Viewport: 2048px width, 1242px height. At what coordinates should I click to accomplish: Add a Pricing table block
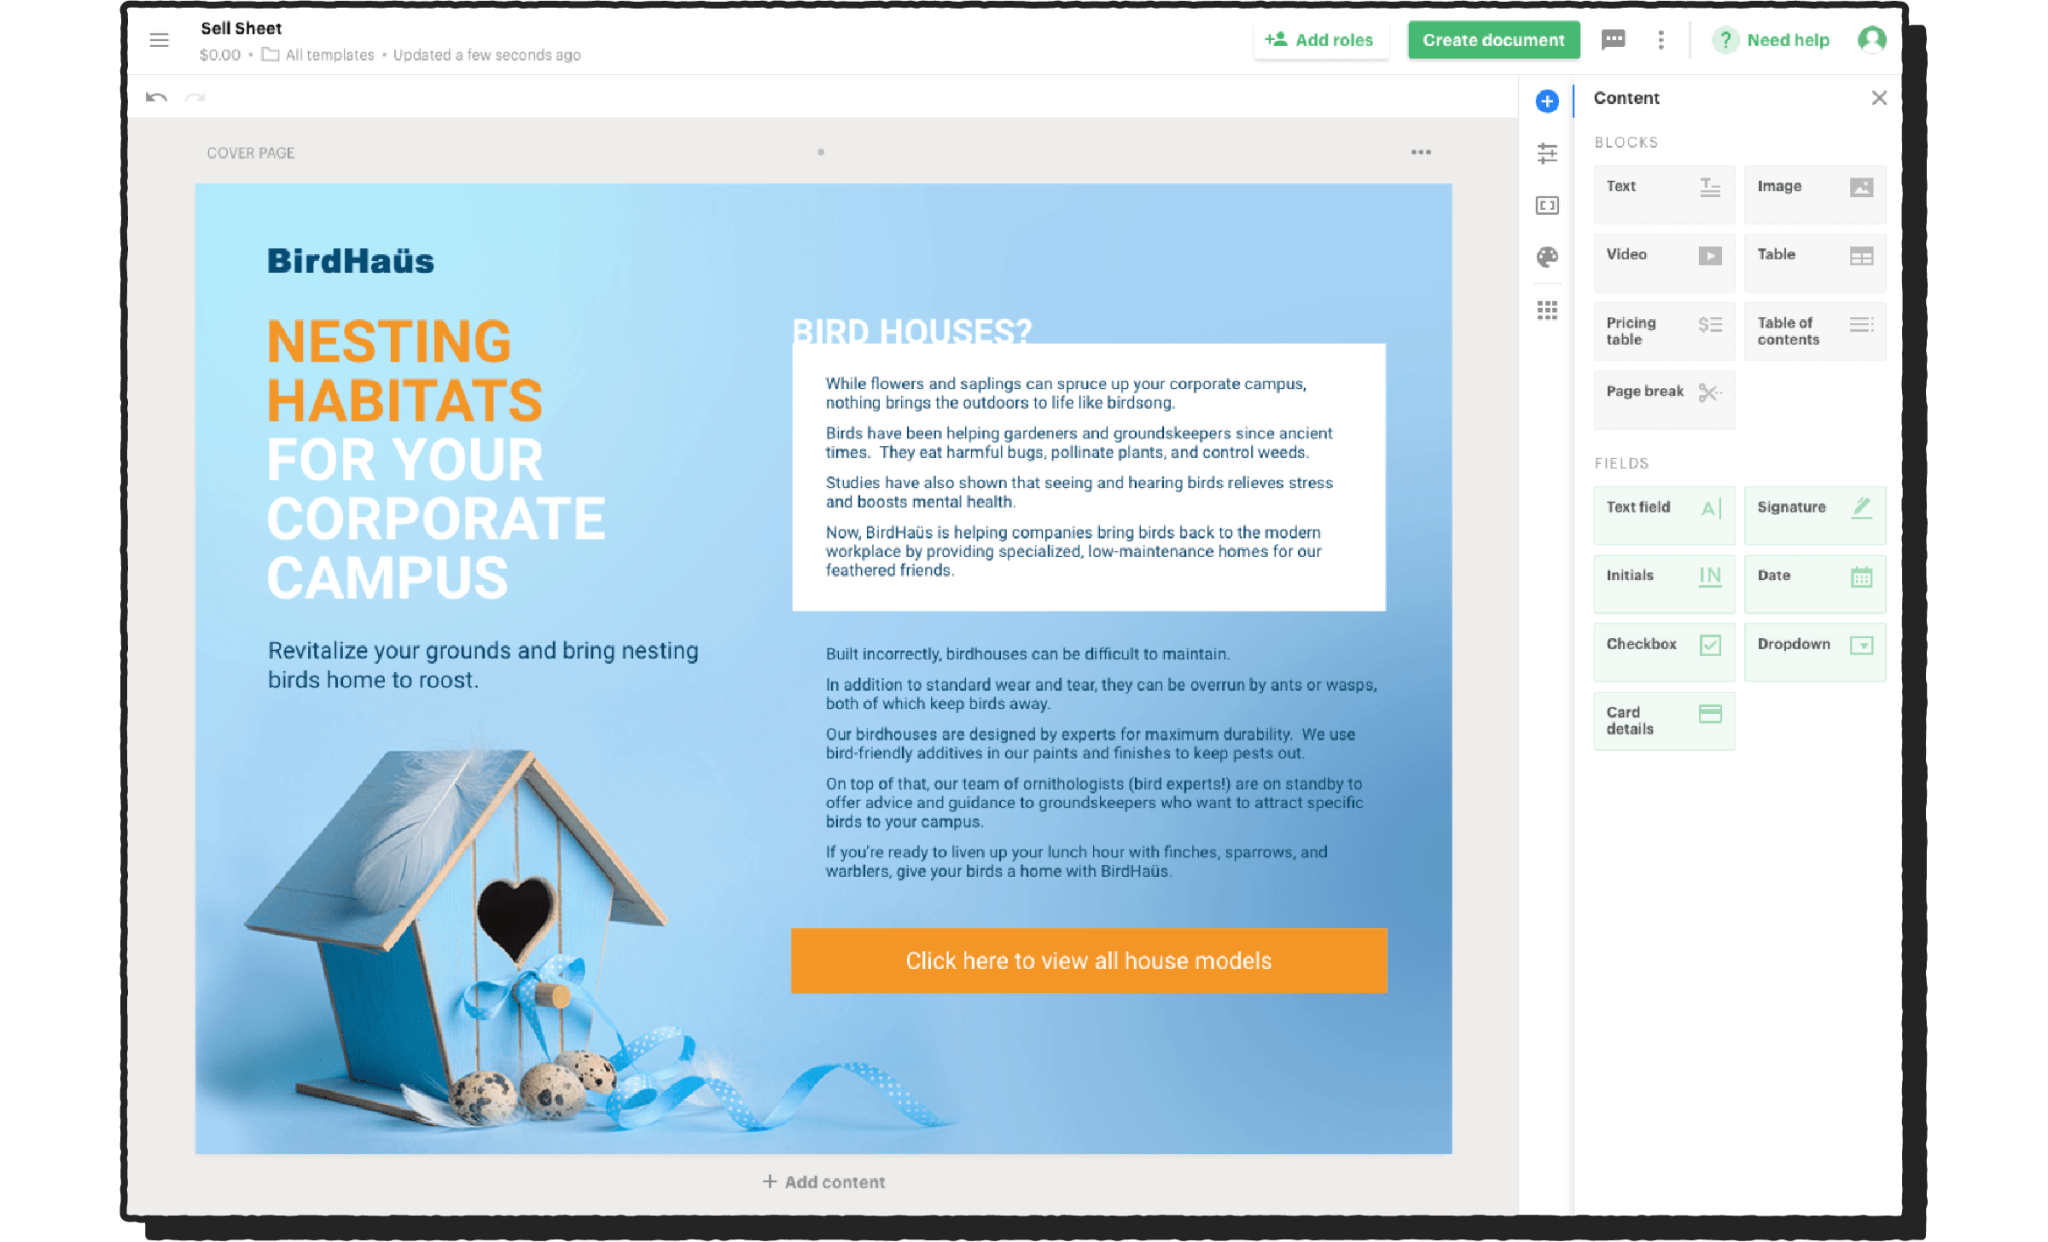pos(1664,331)
